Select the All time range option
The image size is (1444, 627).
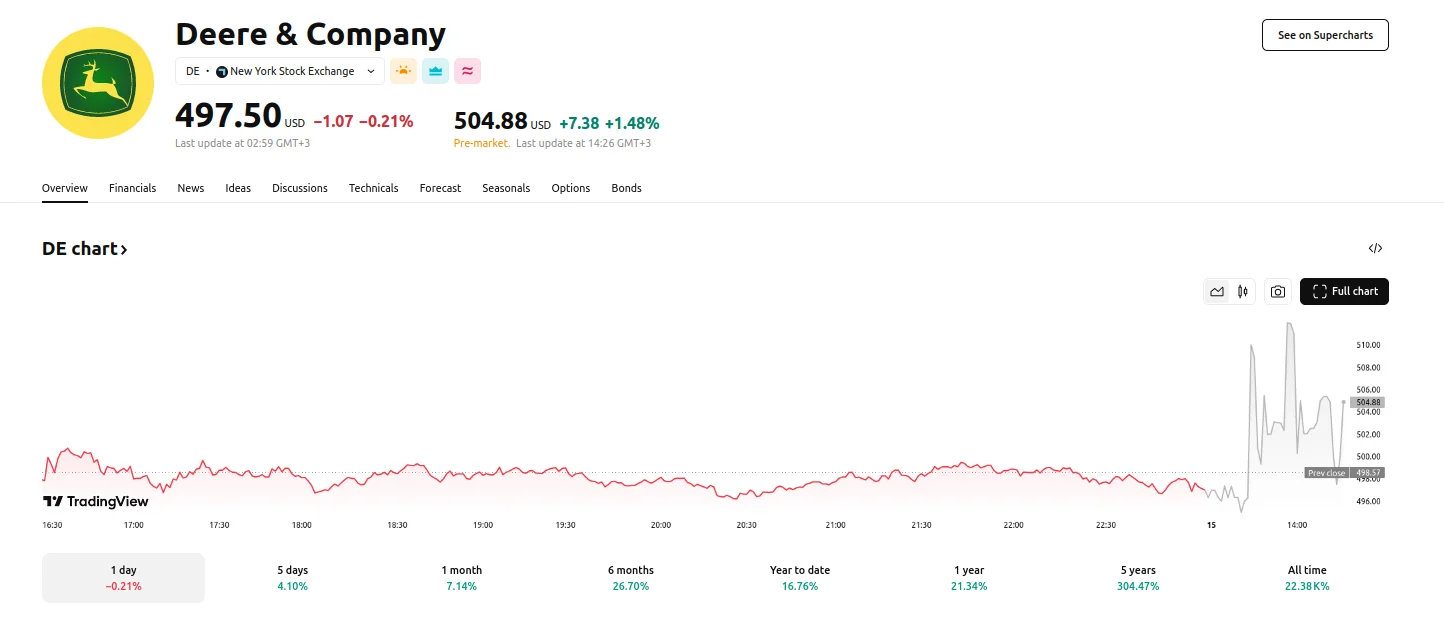pyautogui.click(x=1307, y=578)
